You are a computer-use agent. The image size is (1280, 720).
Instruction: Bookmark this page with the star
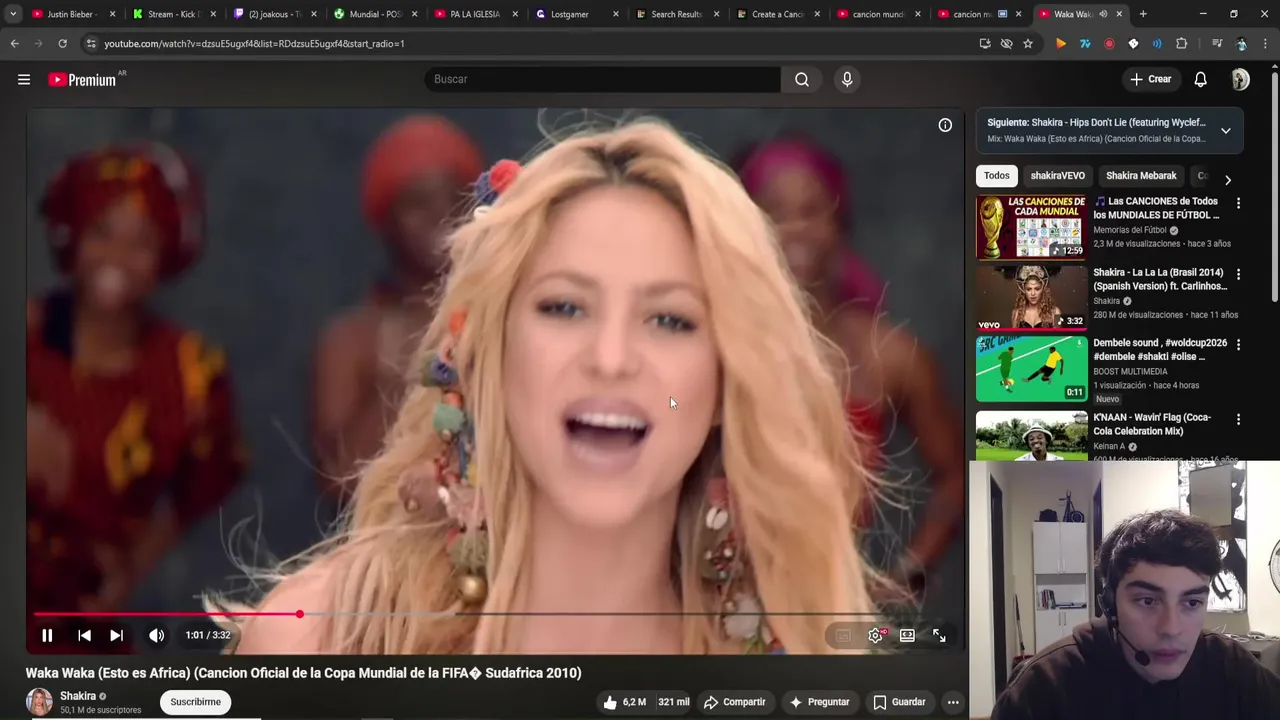(1028, 44)
